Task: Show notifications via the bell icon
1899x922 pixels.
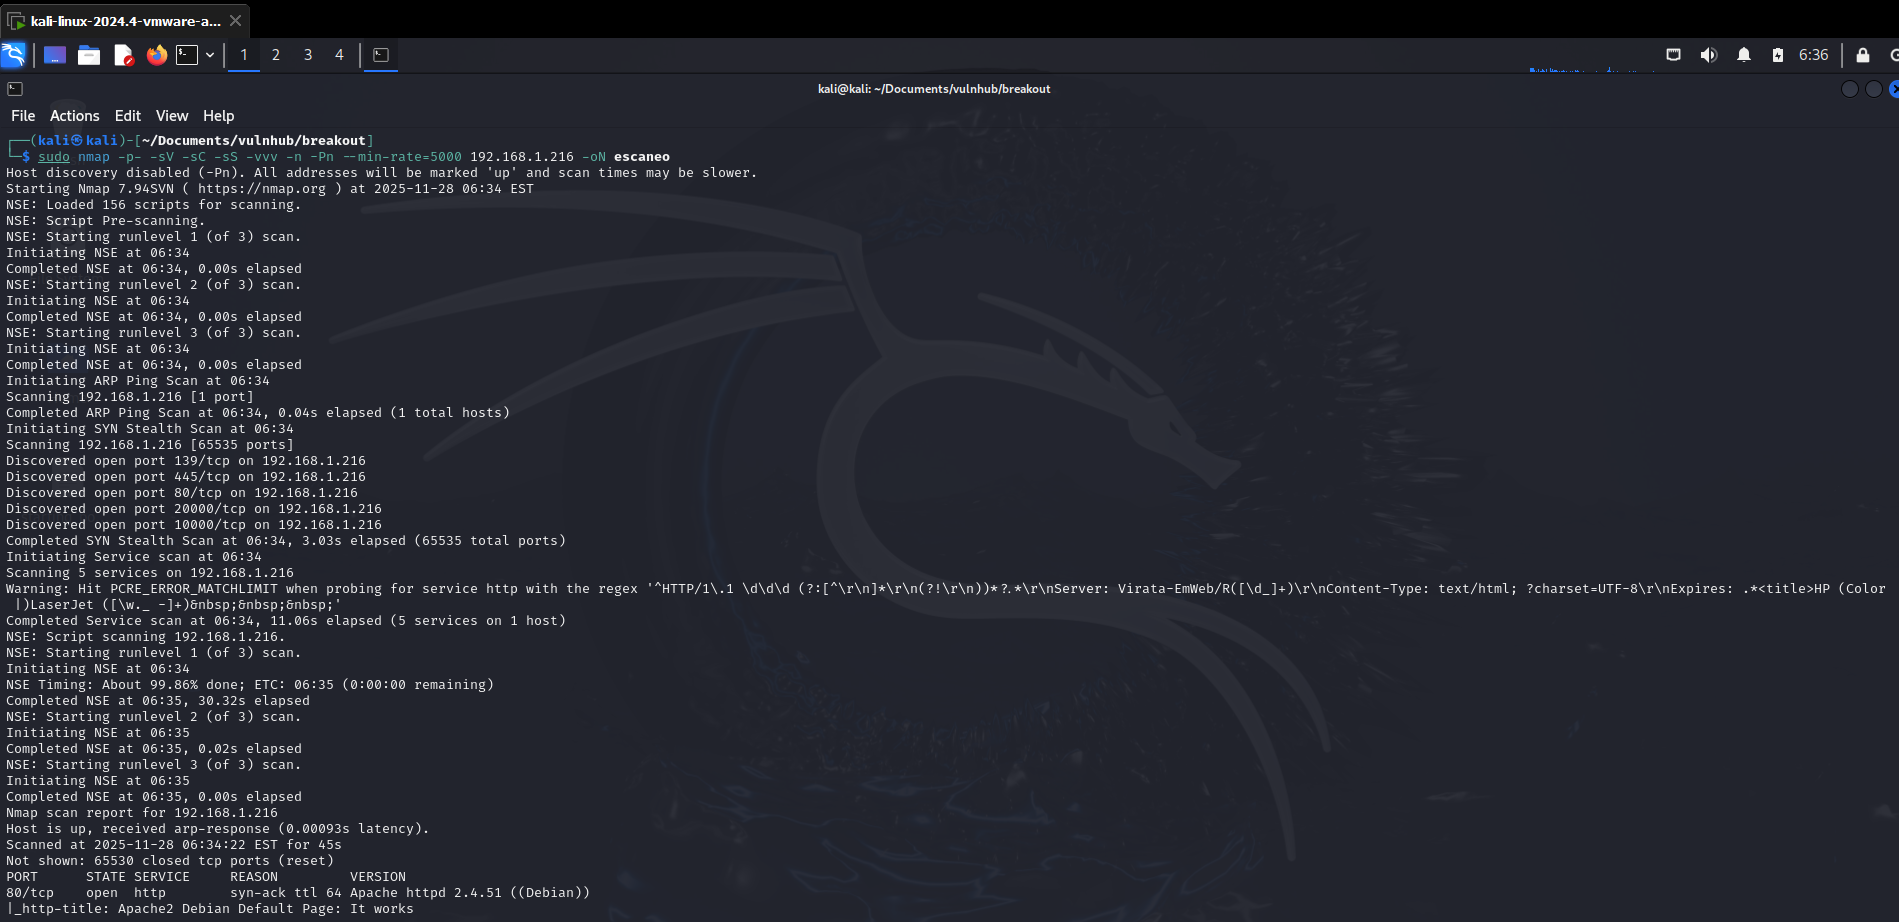Action: coord(1744,55)
